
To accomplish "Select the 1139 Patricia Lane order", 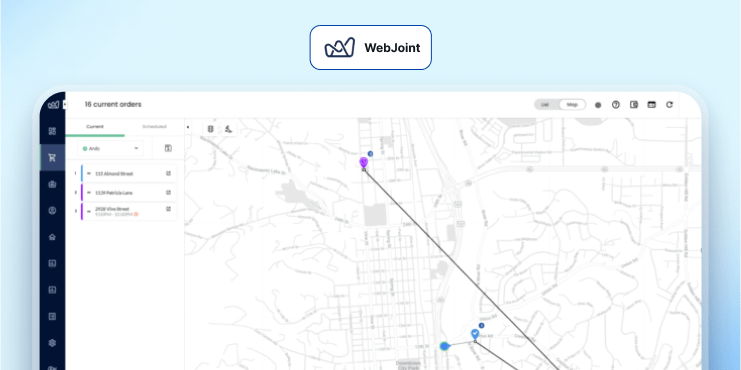I will coord(129,192).
